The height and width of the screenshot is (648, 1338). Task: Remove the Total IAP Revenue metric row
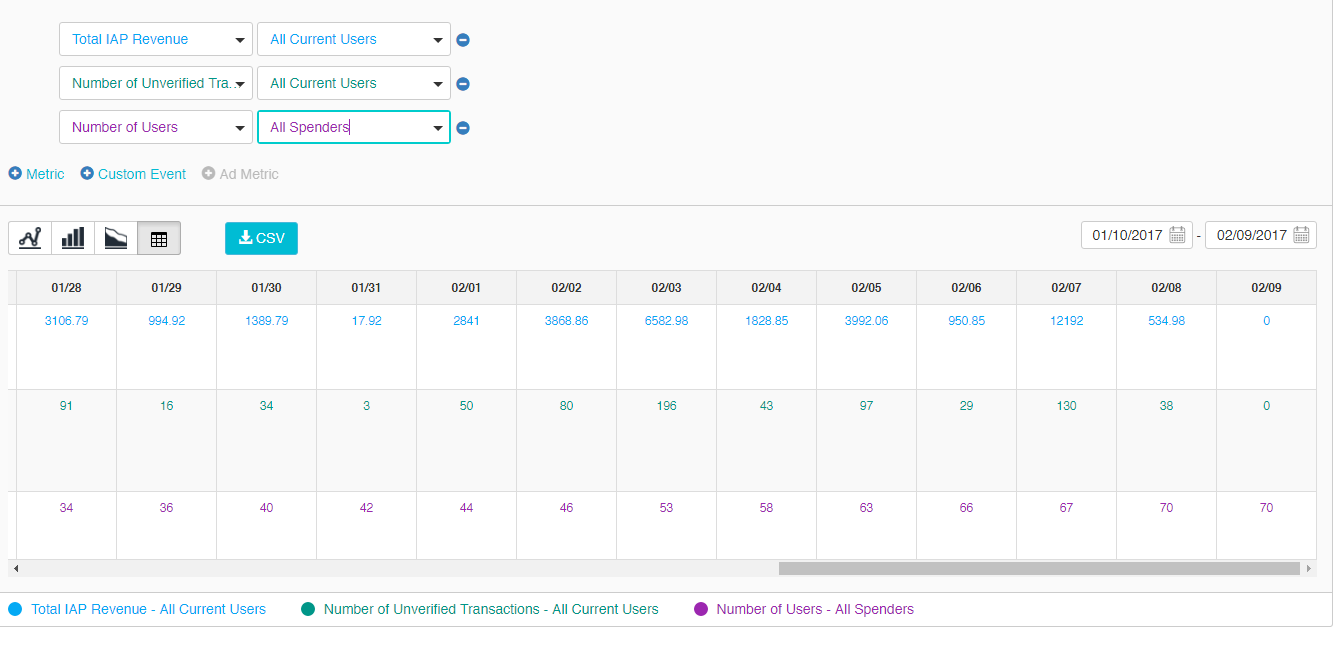click(463, 40)
